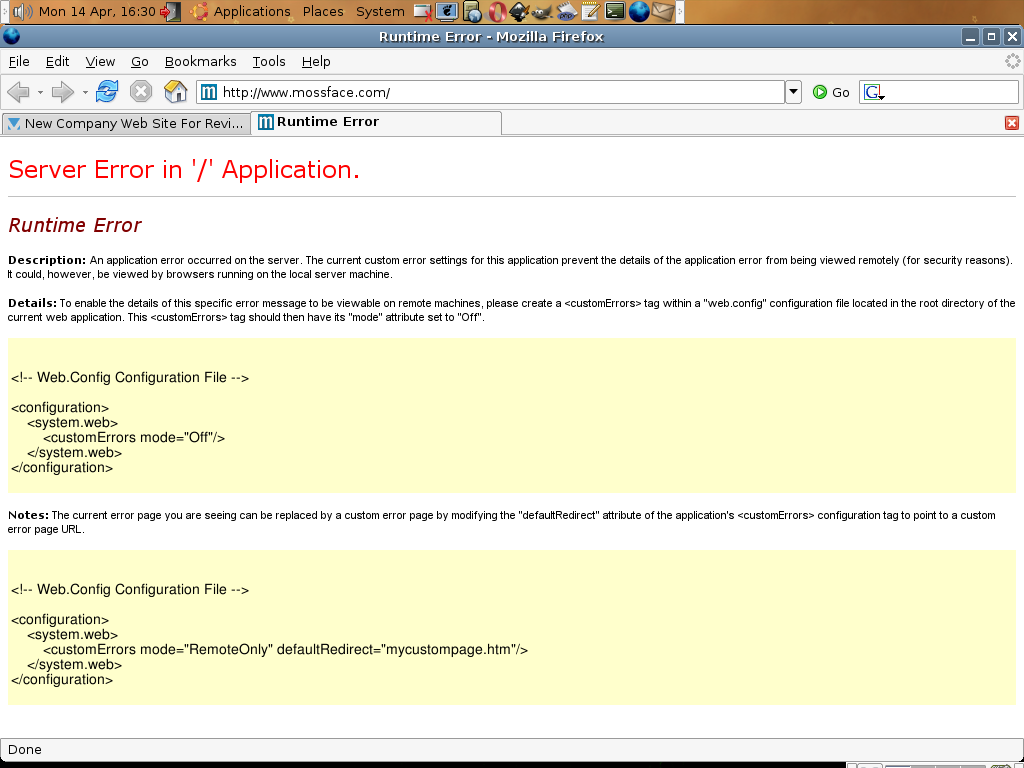Launch the blue globe web browser icon
Viewport: 1024px width, 768px height.
639,11
